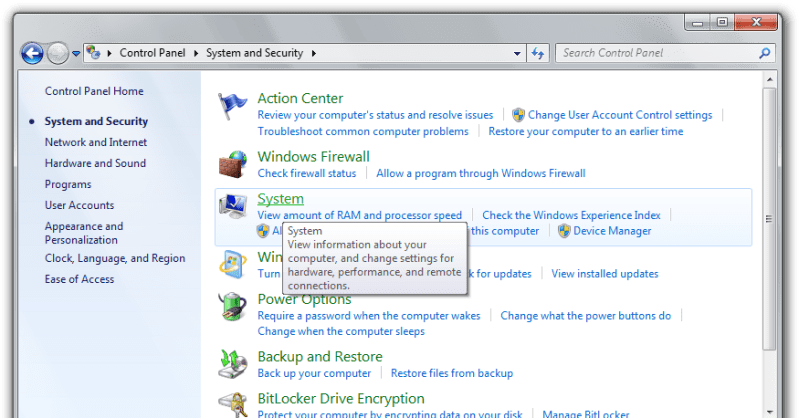Click shield icon beside Change User Account Control
The width and height of the screenshot is (799, 418).
(519, 115)
